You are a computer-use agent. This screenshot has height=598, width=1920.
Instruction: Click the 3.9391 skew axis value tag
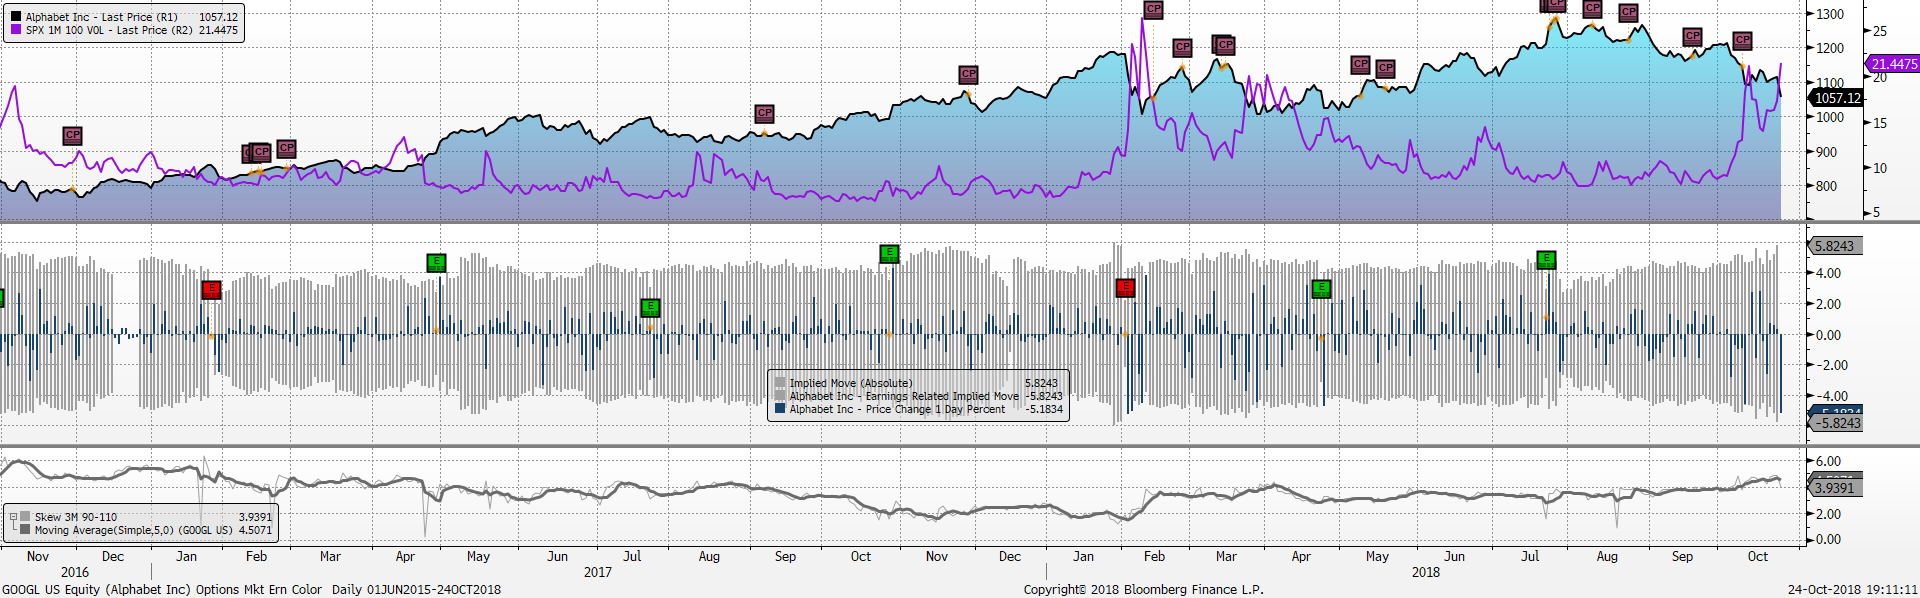pos(1835,488)
